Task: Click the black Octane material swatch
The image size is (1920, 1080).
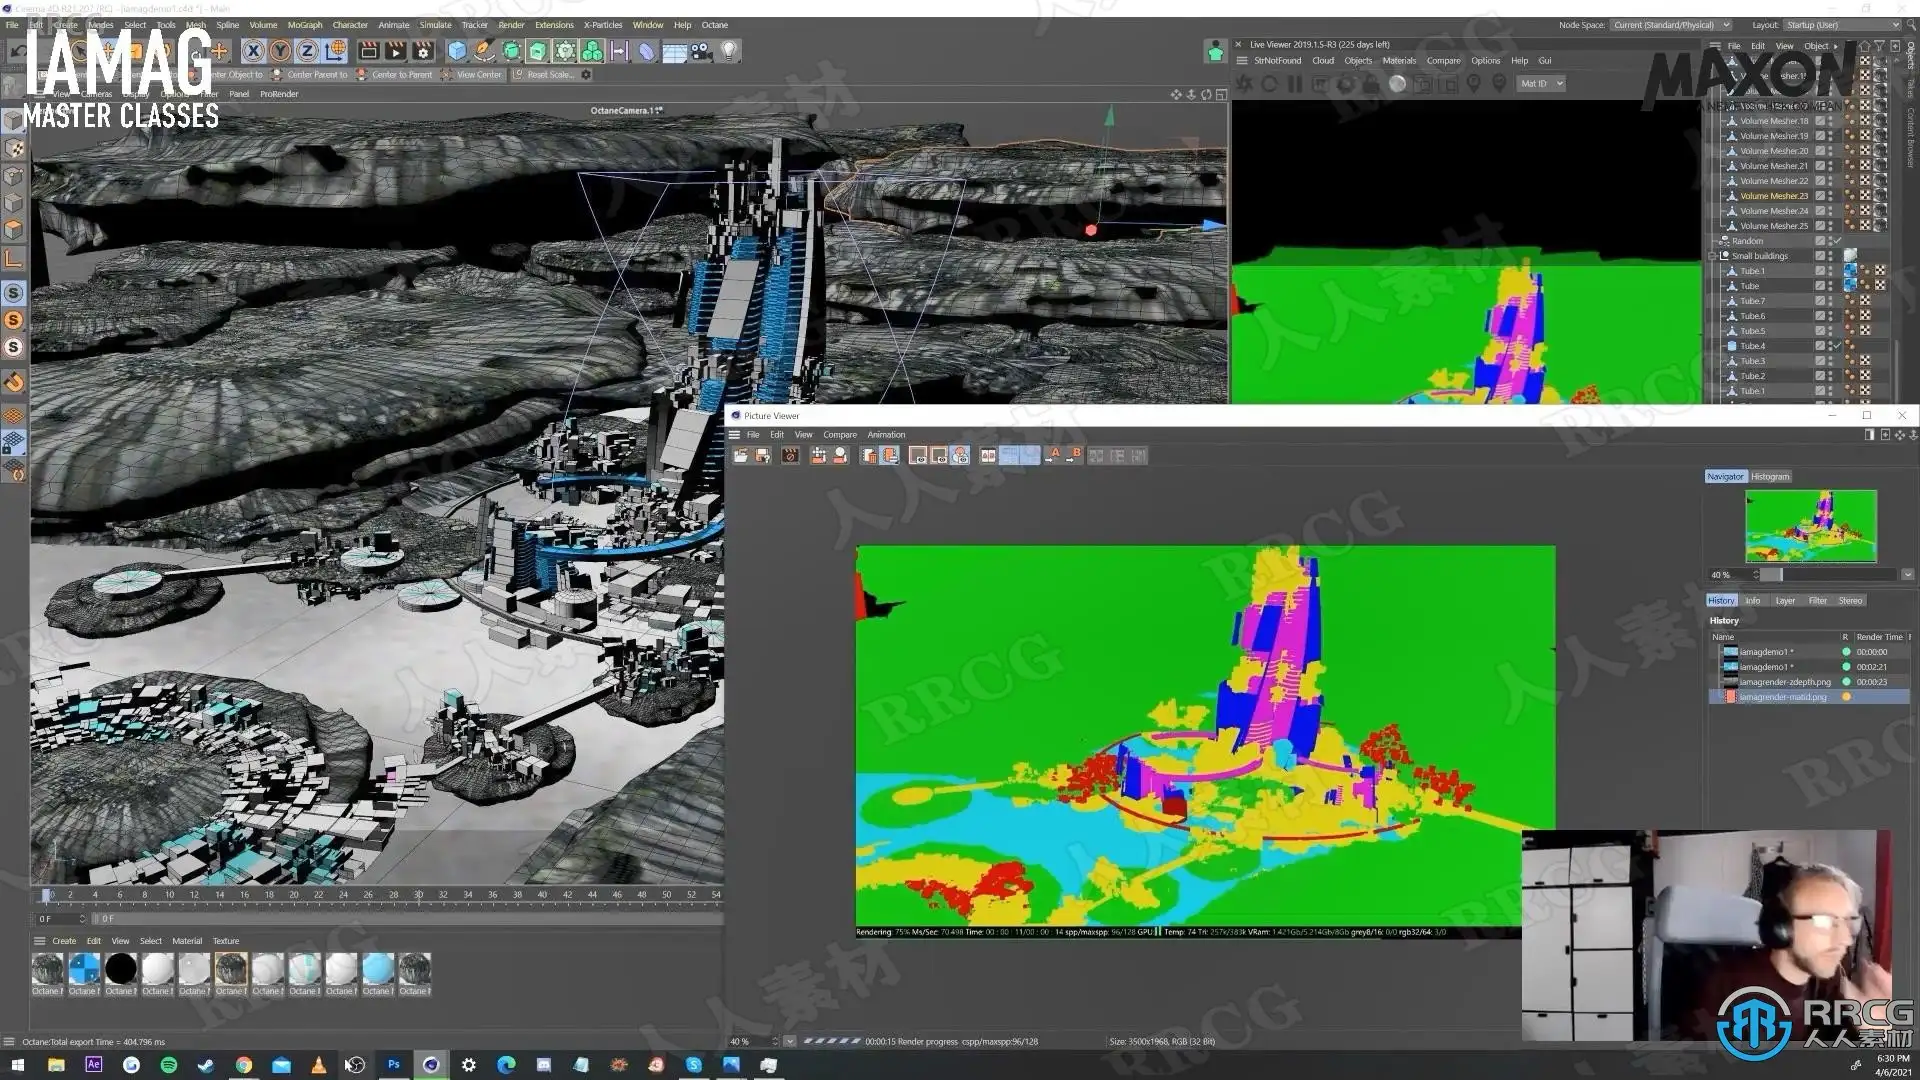Action: 121,968
